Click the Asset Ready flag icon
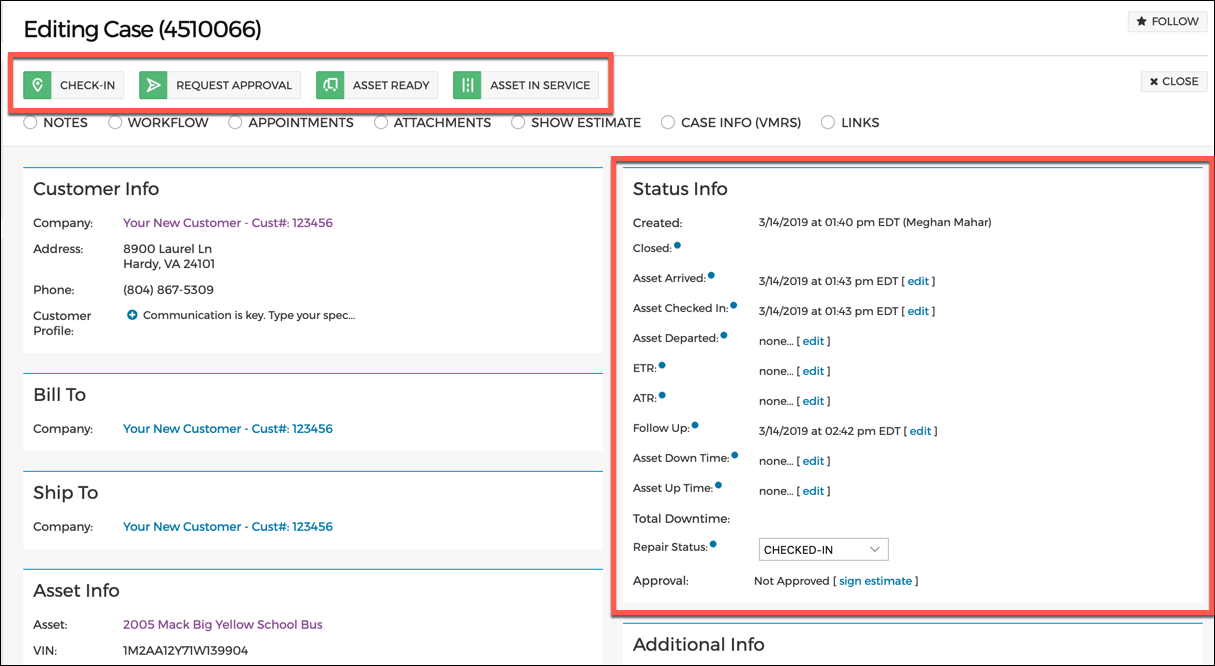The height and width of the screenshot is (666, 1215). (x=330, y=85)
